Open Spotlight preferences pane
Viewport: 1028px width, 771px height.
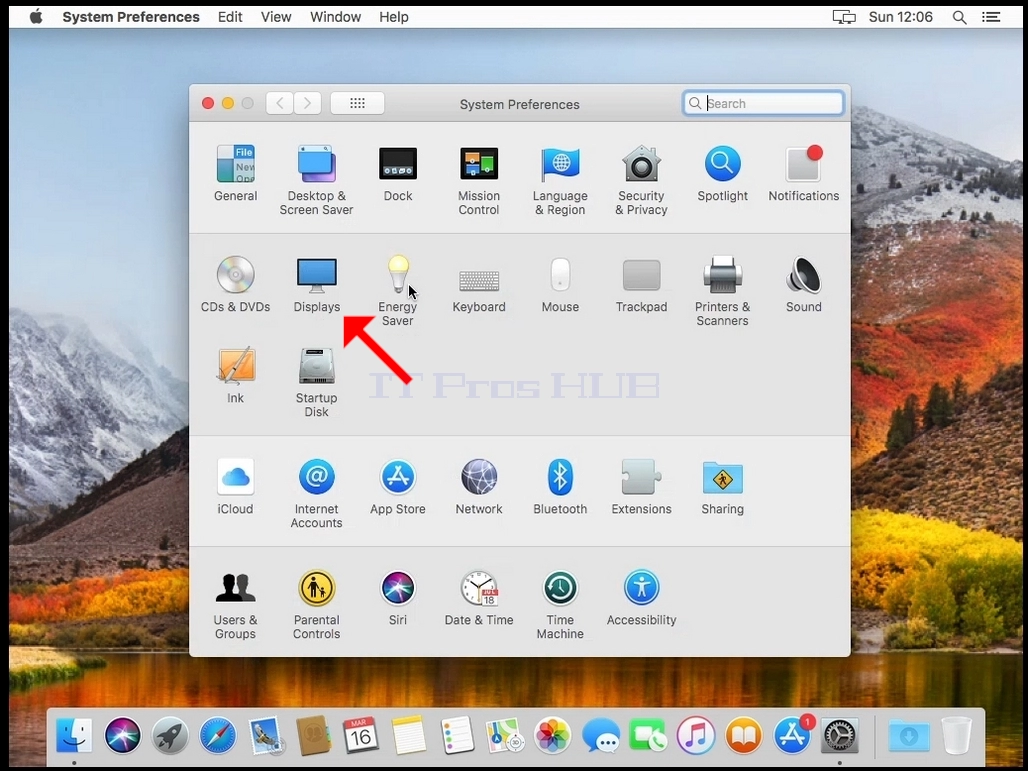[x=722, y=174]
